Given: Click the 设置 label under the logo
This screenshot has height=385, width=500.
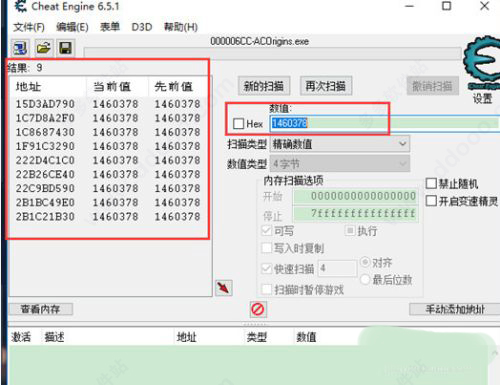Looking at the screenshot, I should 482,98.
